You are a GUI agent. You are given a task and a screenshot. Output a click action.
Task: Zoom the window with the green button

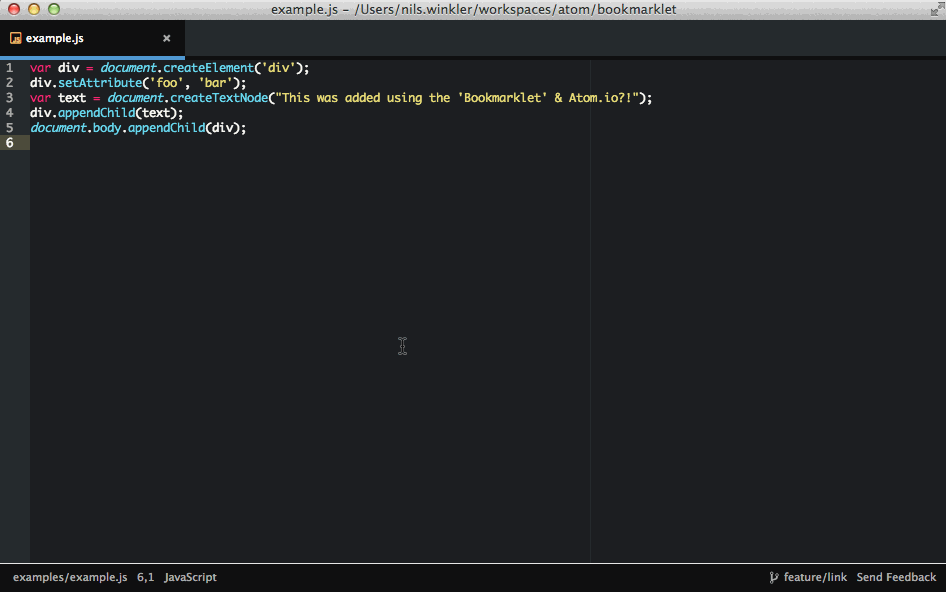[x=54, y=9]
